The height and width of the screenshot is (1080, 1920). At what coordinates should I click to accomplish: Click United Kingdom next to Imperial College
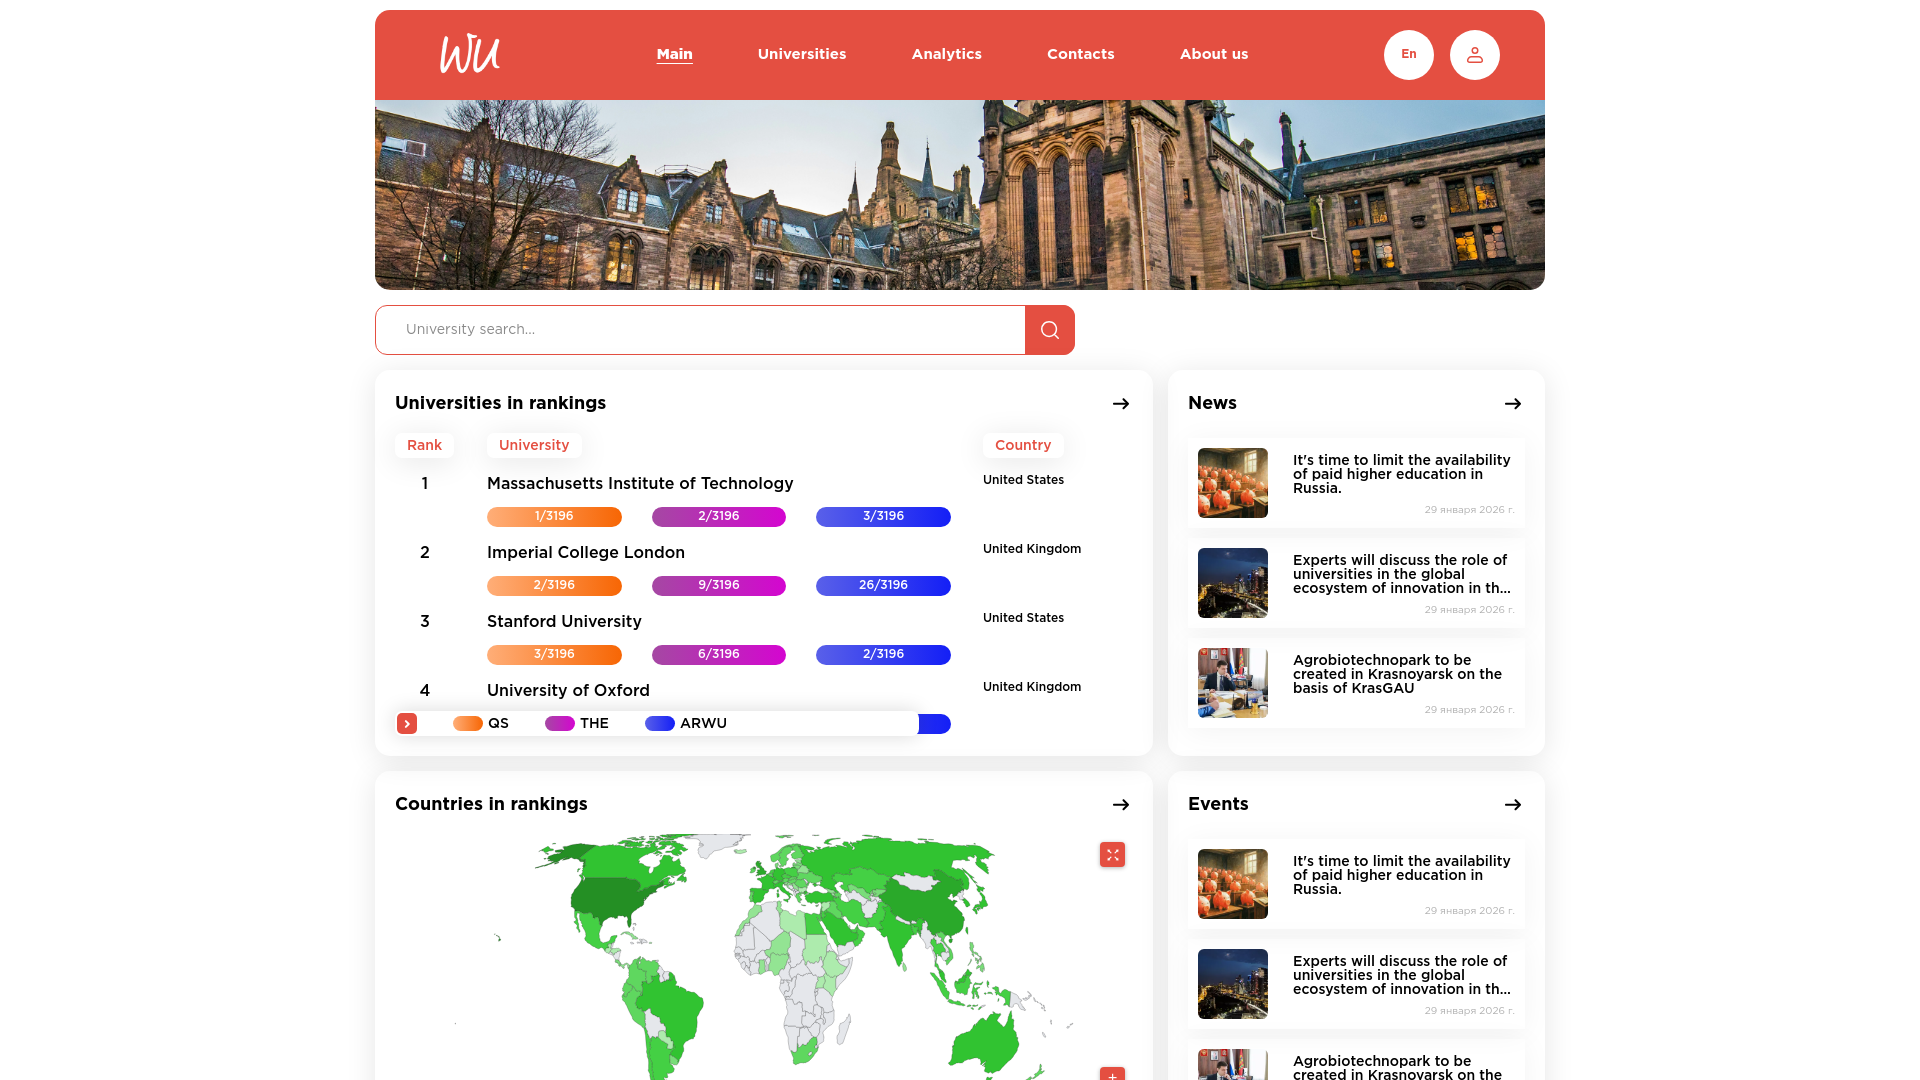pyautogui.click(x=1031, y=549)
